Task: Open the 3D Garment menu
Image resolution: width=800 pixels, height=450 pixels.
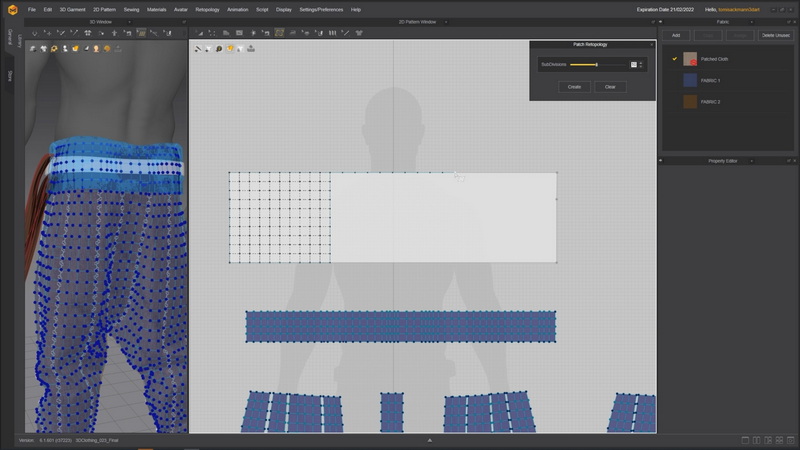Action: 72,10
